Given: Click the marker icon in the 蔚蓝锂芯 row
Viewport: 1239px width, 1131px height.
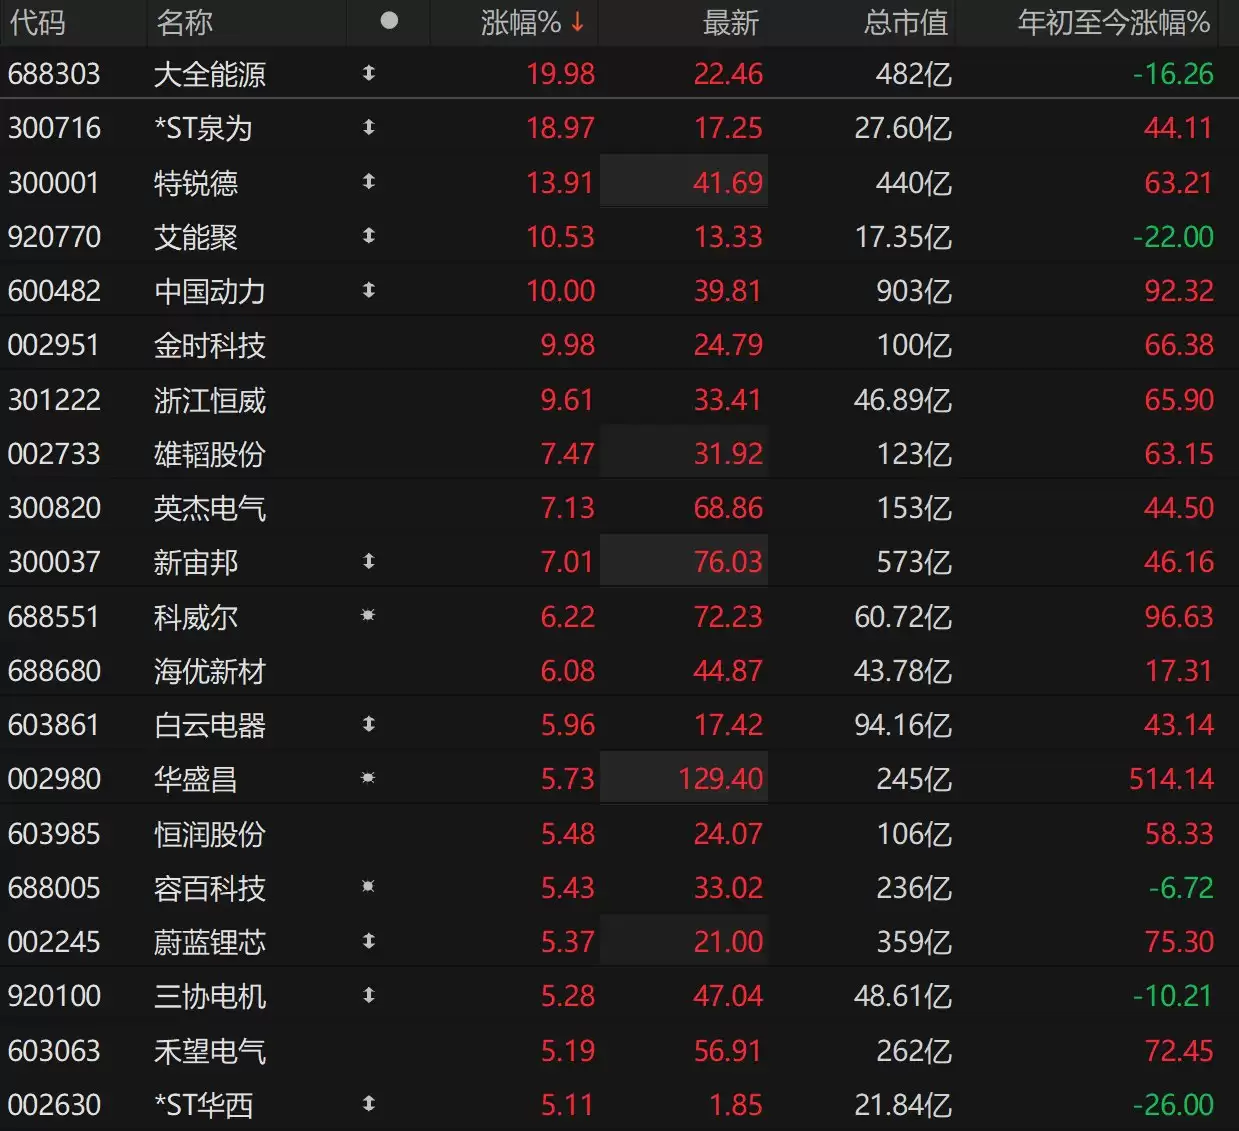Looking at the screenshot, I should 368,940.
